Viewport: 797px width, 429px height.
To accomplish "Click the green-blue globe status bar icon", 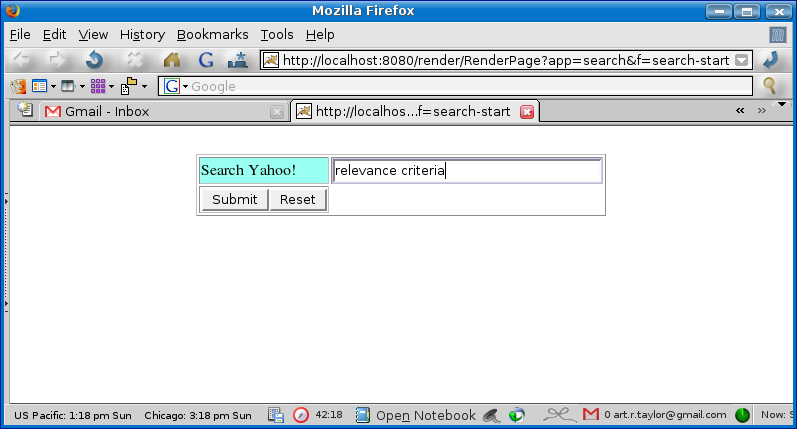I will (x=517, y=415).
